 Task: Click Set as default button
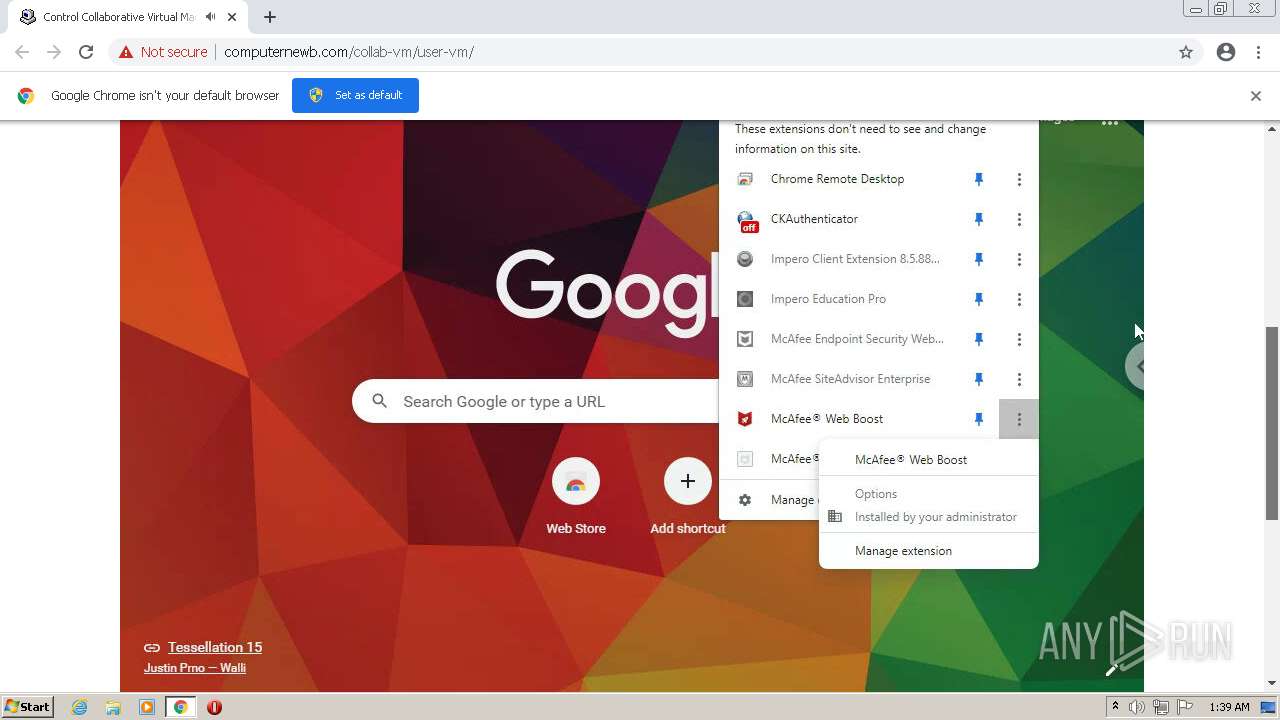point(355,95)
